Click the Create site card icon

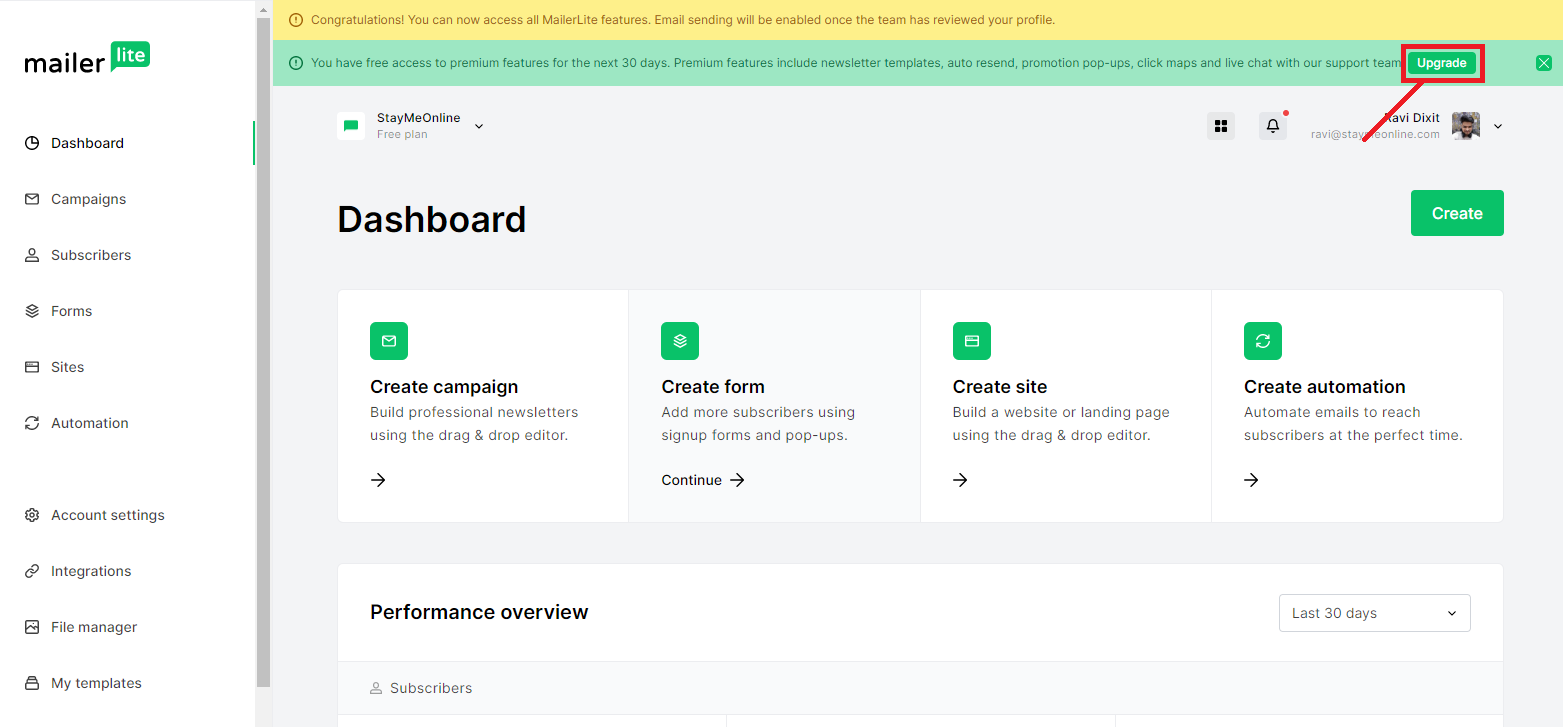(971, 341)
